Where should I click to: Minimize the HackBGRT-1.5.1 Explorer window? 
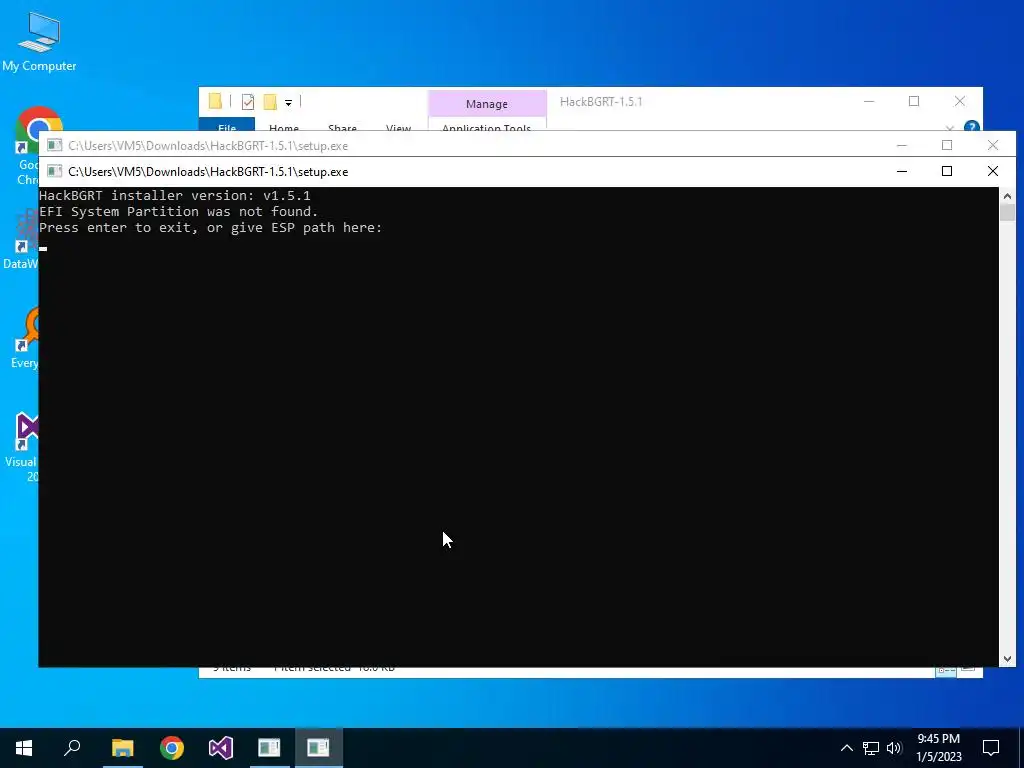(x=869, y=101)
